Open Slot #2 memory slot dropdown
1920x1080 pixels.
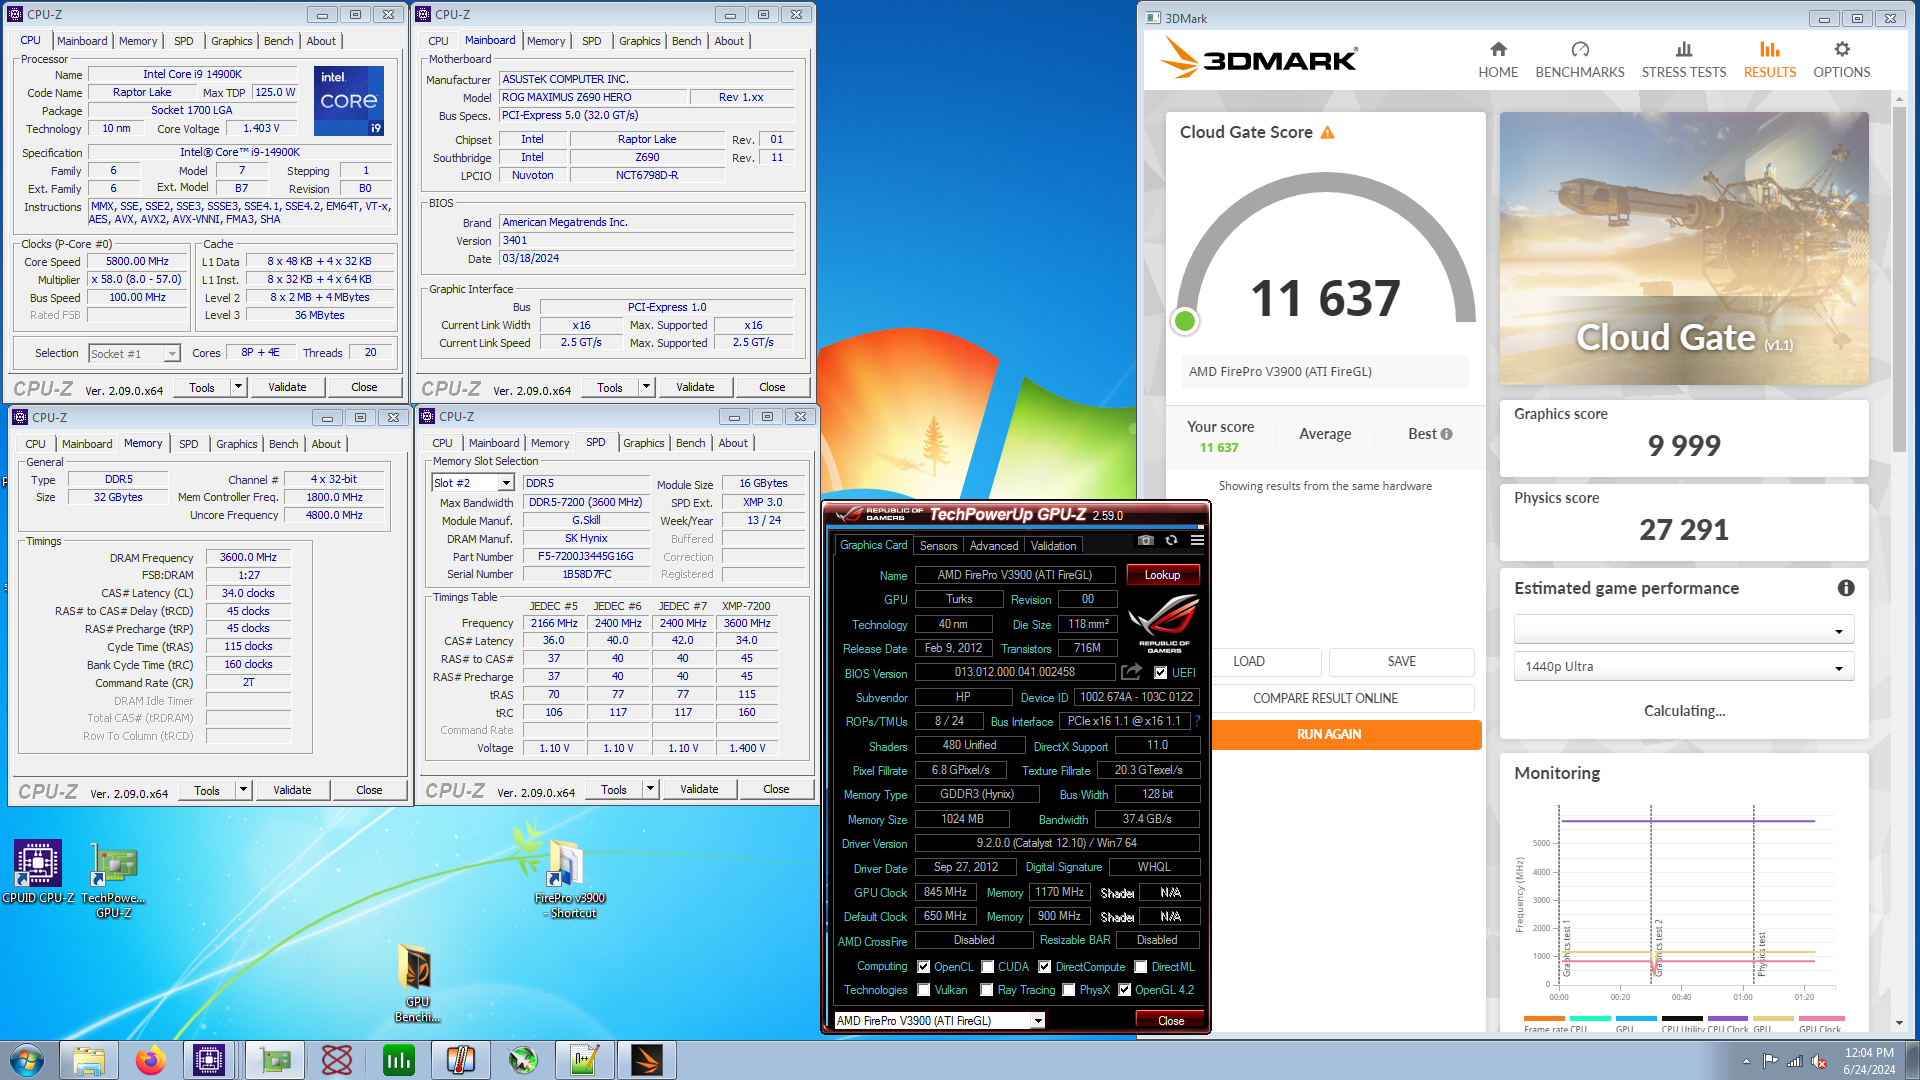click(473, 483)
